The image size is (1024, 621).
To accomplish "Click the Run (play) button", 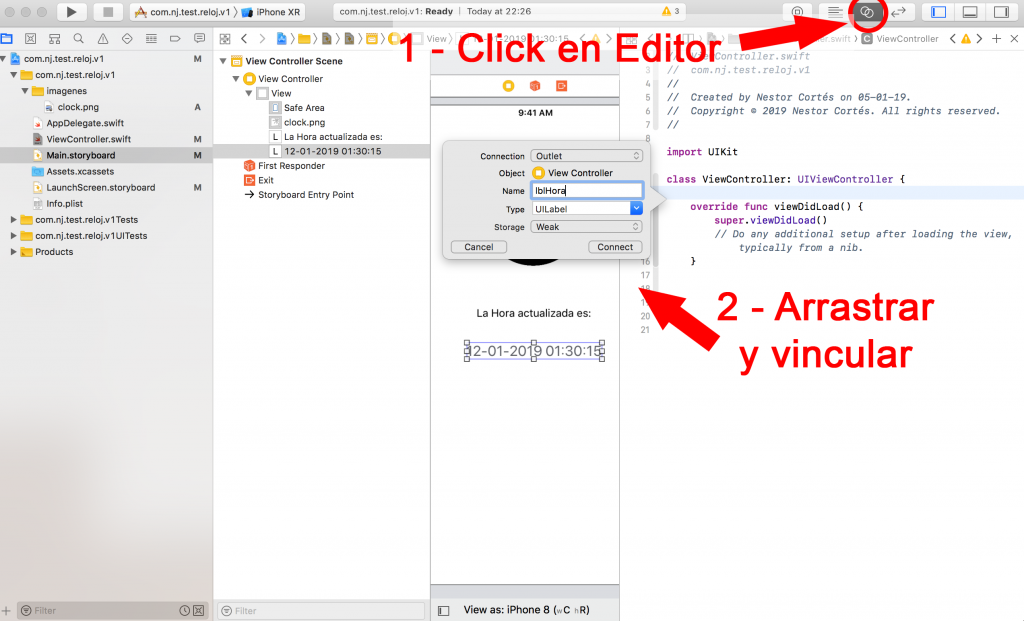I will point(71,12).
